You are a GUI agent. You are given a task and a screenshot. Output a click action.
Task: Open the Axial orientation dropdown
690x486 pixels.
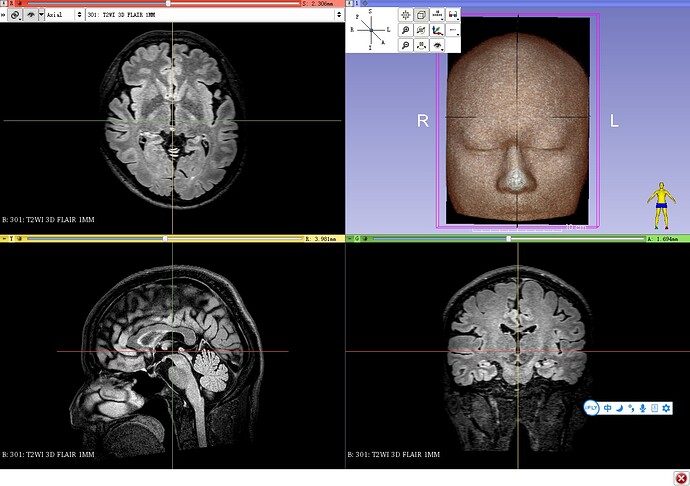click(64, 15)
